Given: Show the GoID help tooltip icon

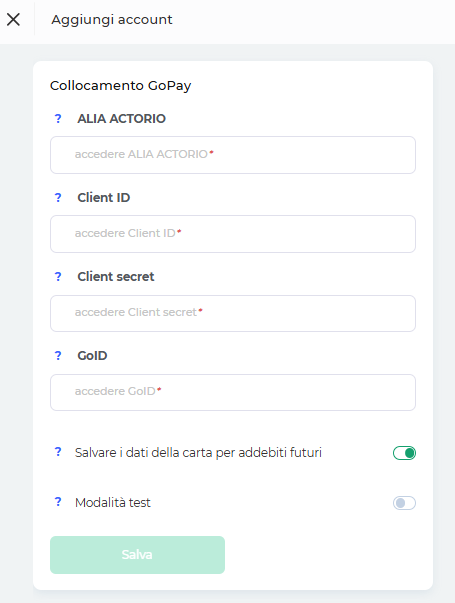Looking at the screenshot, I should (x=58, y=356).
